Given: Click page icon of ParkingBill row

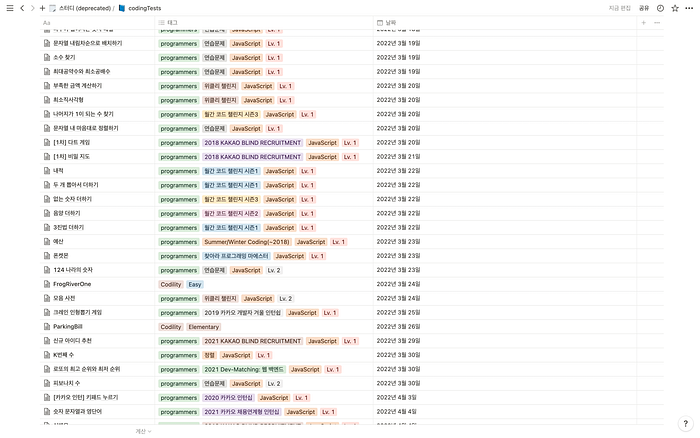Looking at the screenshot, I should [47, 326].
